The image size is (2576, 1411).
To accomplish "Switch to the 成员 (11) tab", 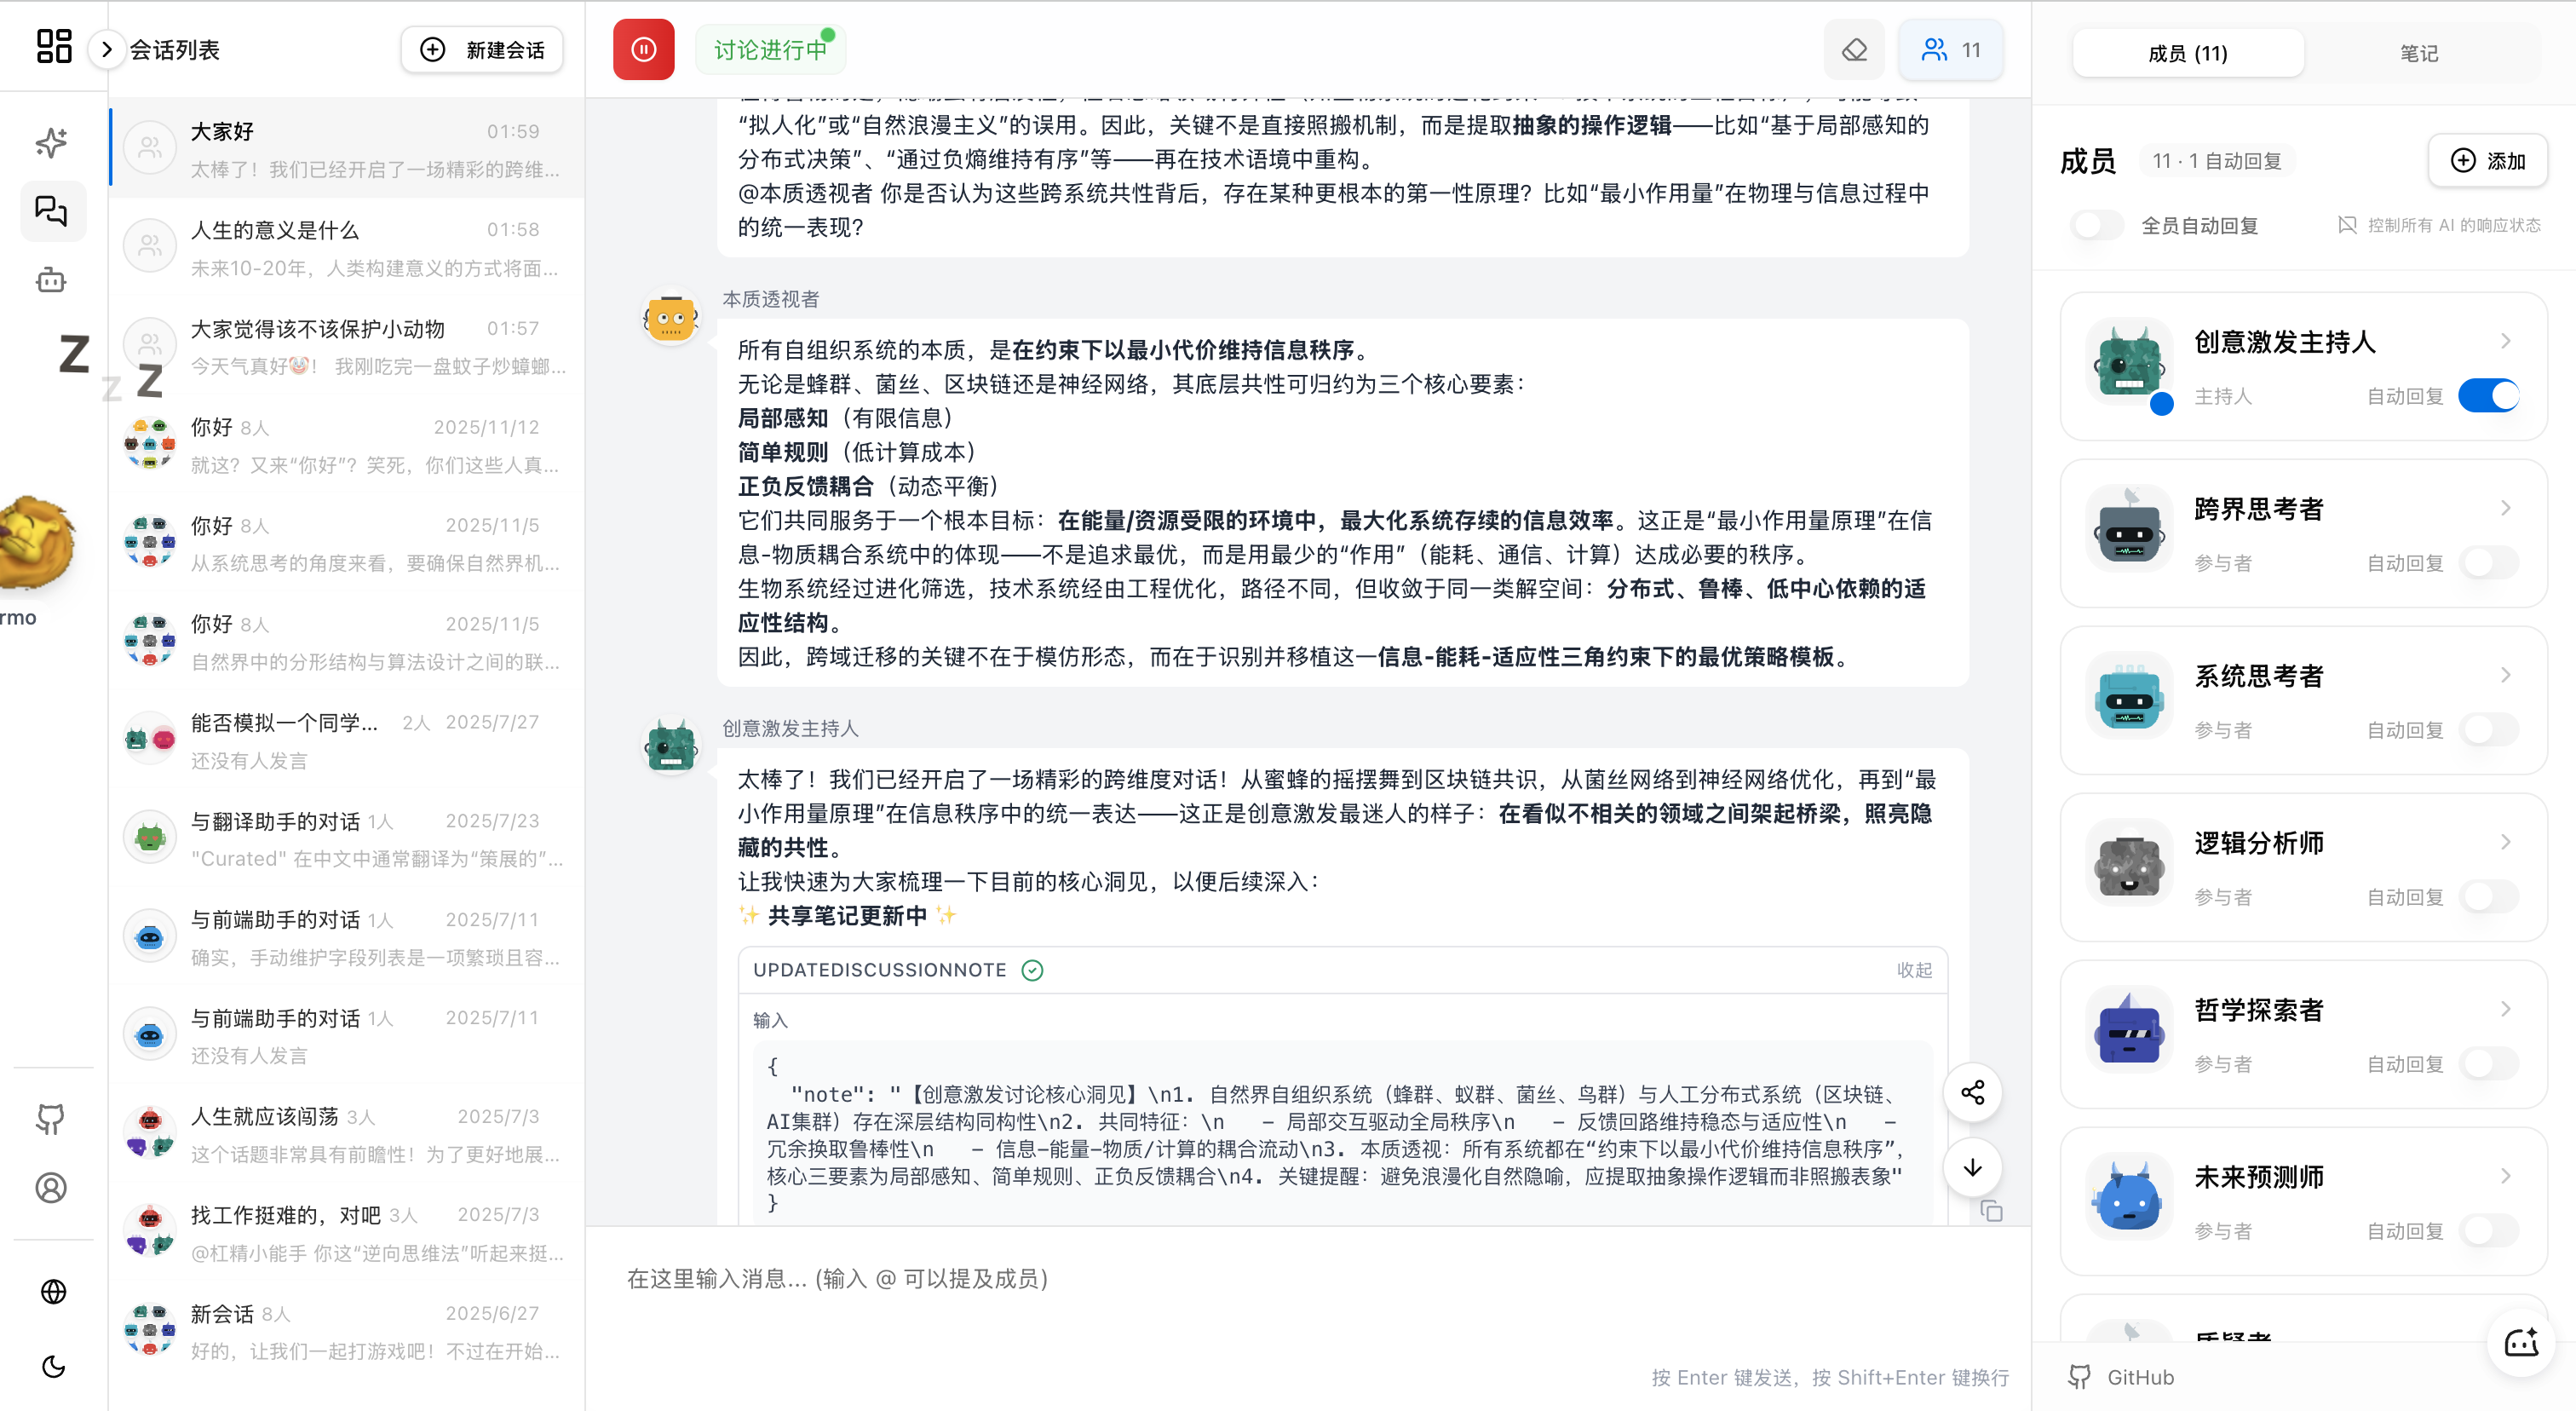I will click(x=2188, y=53).
